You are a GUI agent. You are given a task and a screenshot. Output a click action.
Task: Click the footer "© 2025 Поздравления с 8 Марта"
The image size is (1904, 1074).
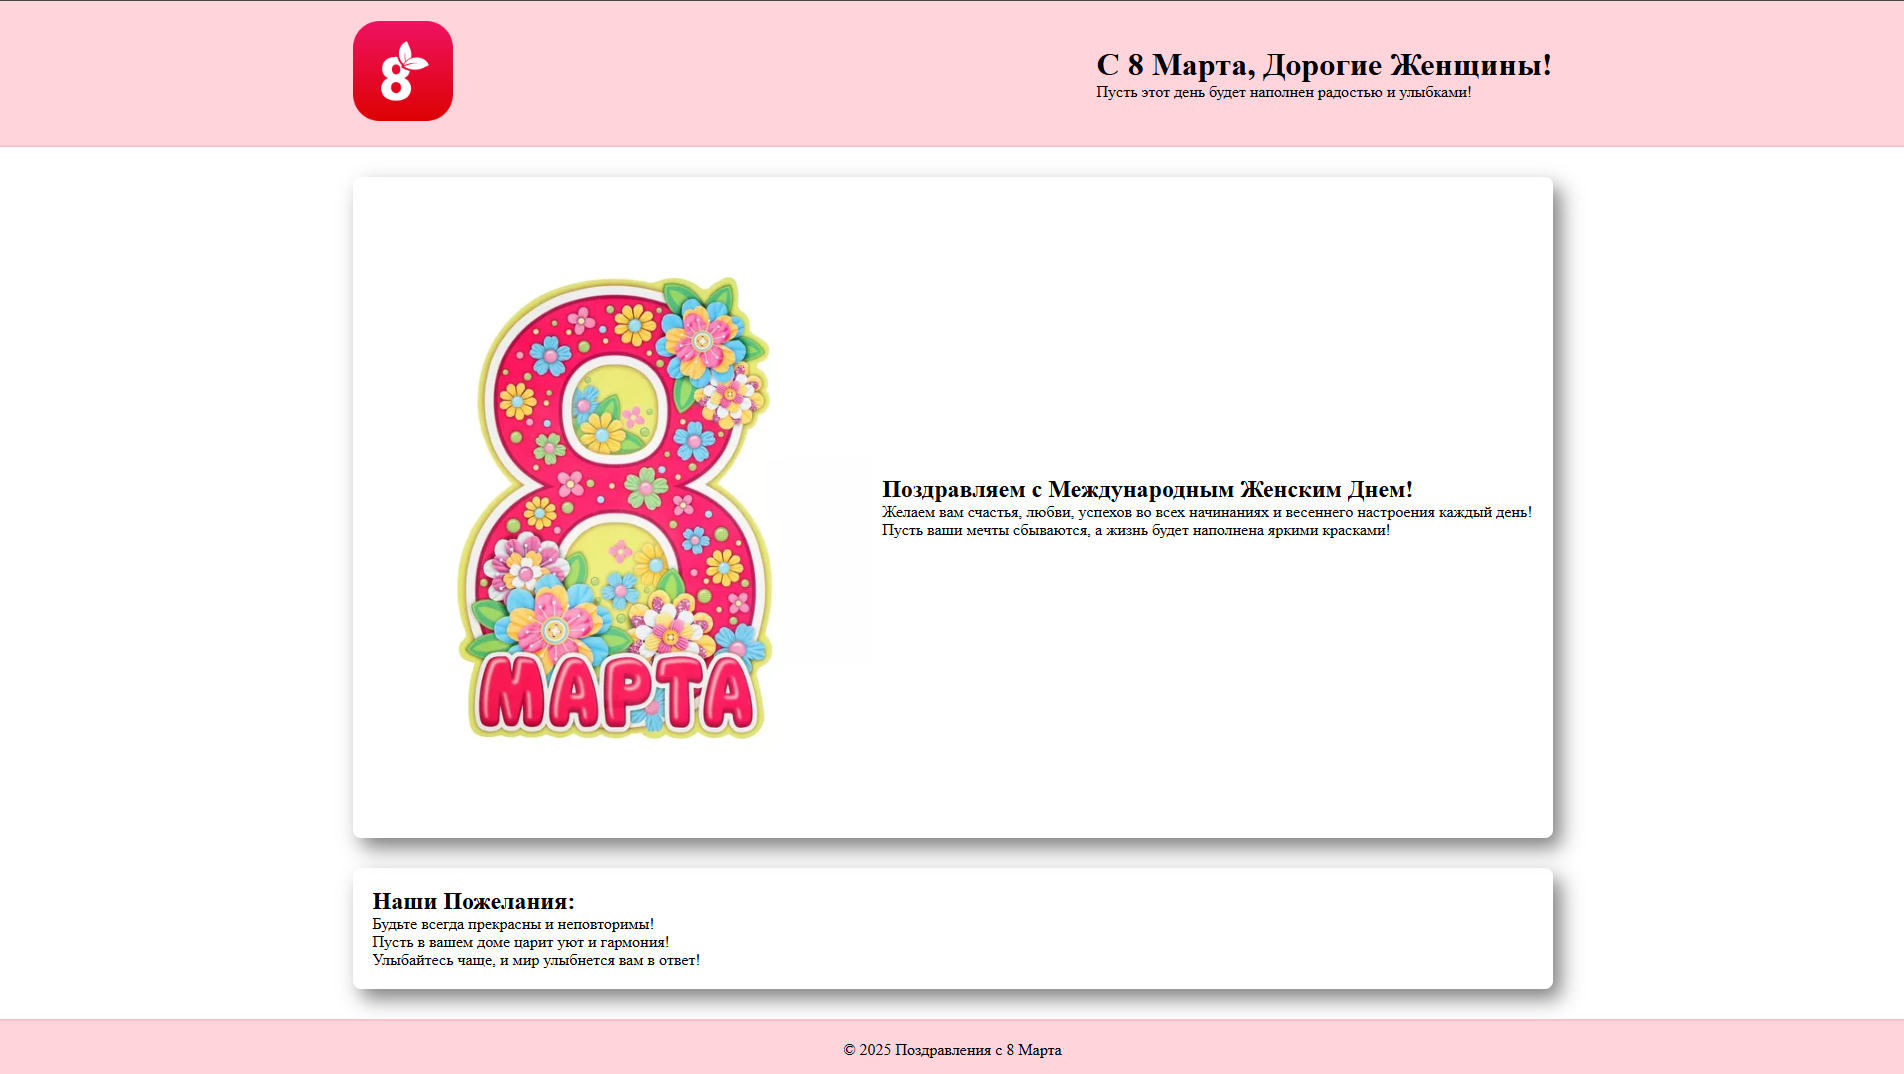click(x=952, y=1049)
